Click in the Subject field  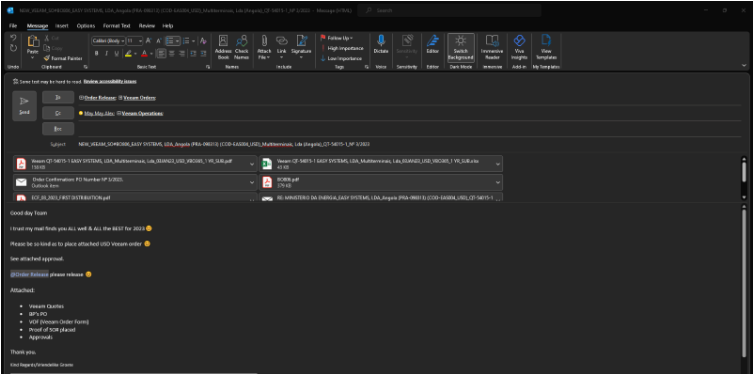click(409, 144)
